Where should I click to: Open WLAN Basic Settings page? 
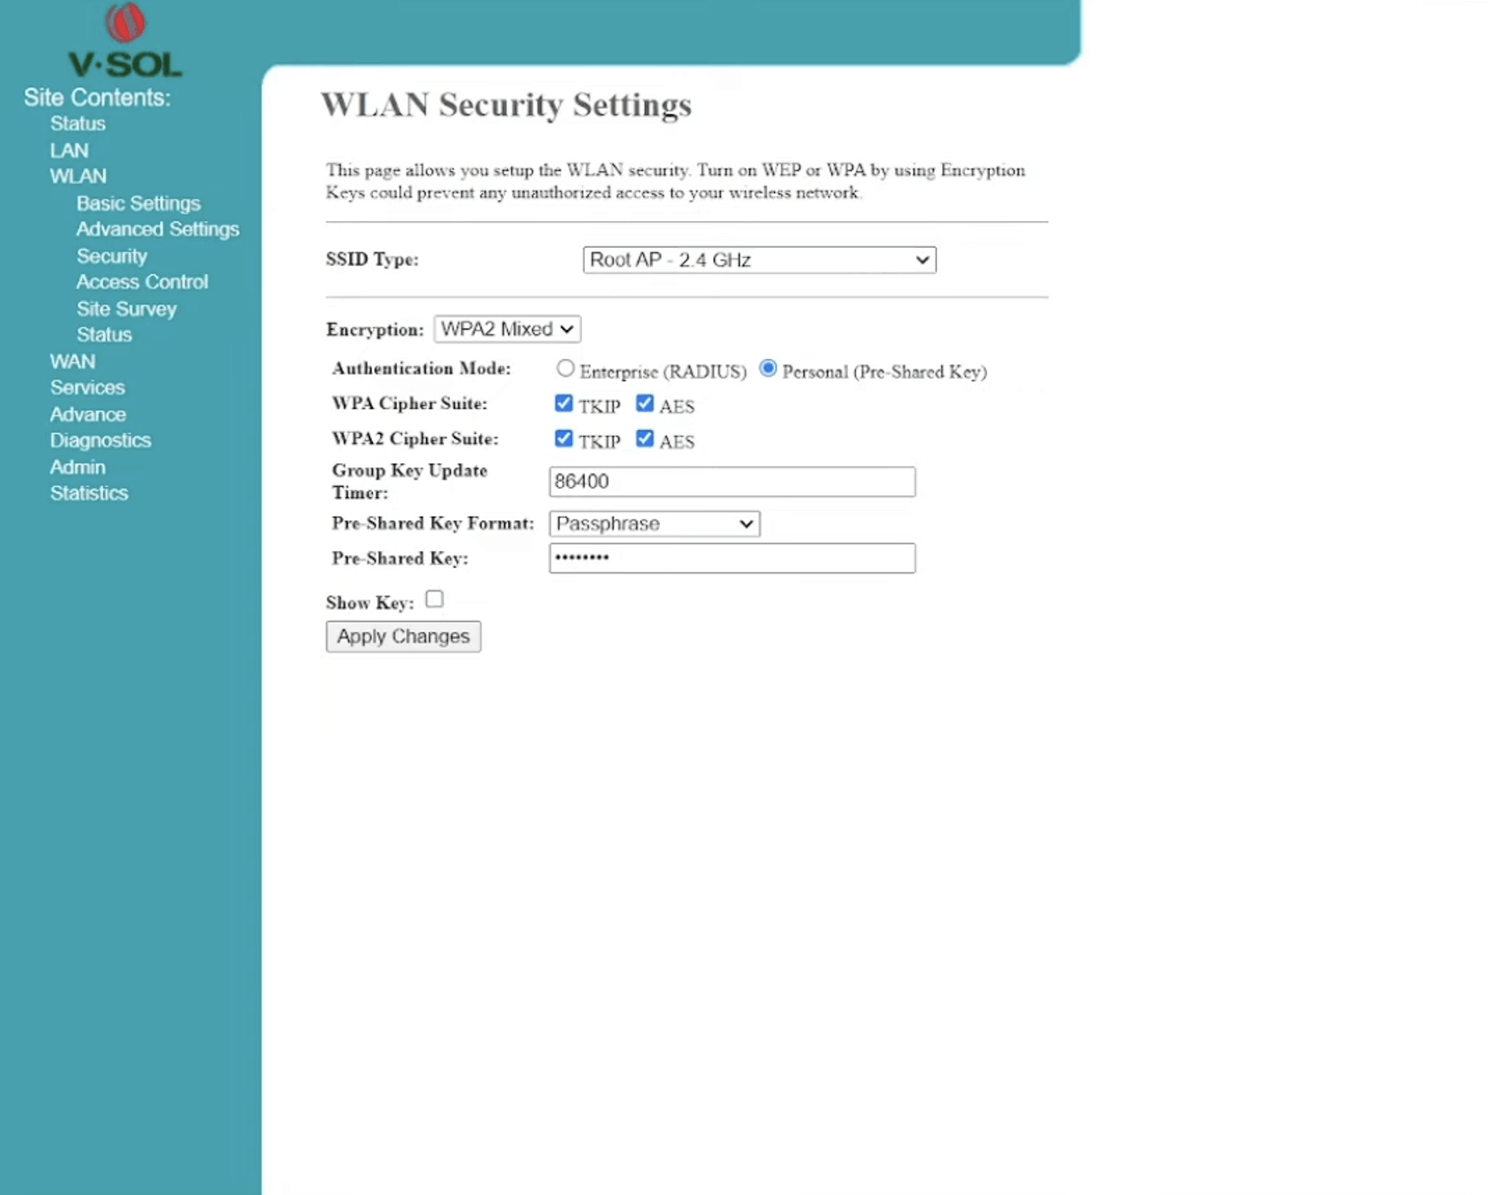pyautogui.click(x=138, y=203)
